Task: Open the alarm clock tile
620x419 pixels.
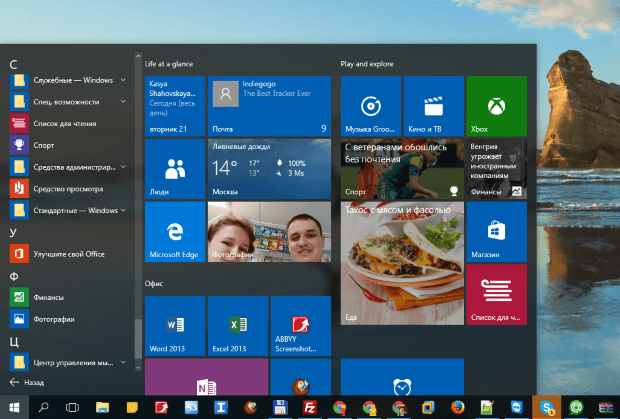Action: 402,377
